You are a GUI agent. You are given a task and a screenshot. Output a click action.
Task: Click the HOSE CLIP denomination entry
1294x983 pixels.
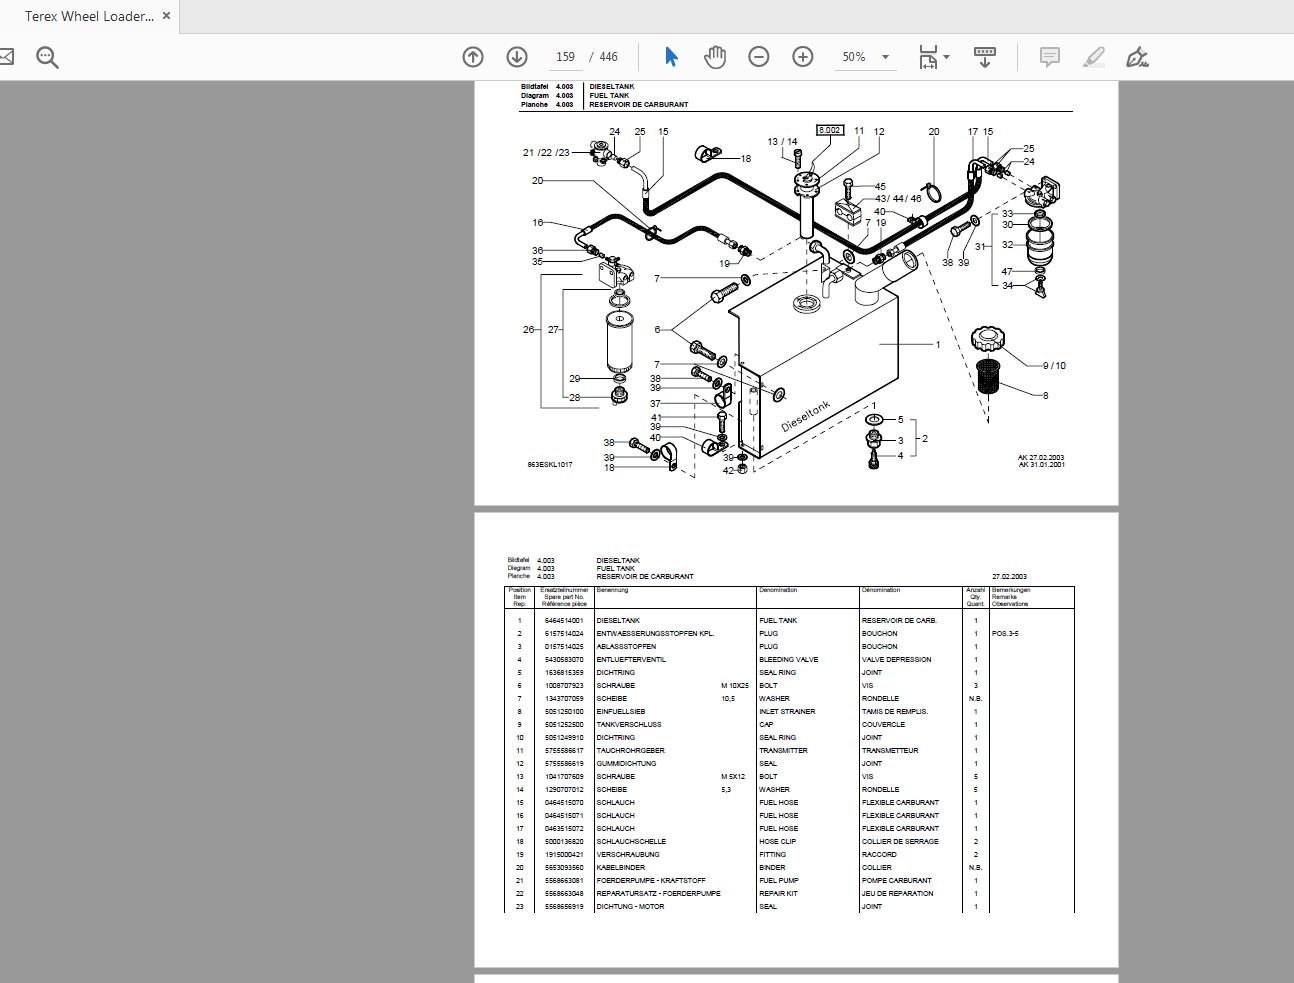pyautogui.click(x=778, y=842)
